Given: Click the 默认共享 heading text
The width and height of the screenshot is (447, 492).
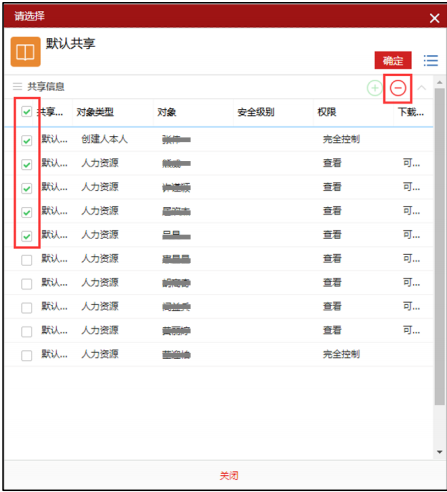Looking at the screenshot, I should (x=71, y=44).
